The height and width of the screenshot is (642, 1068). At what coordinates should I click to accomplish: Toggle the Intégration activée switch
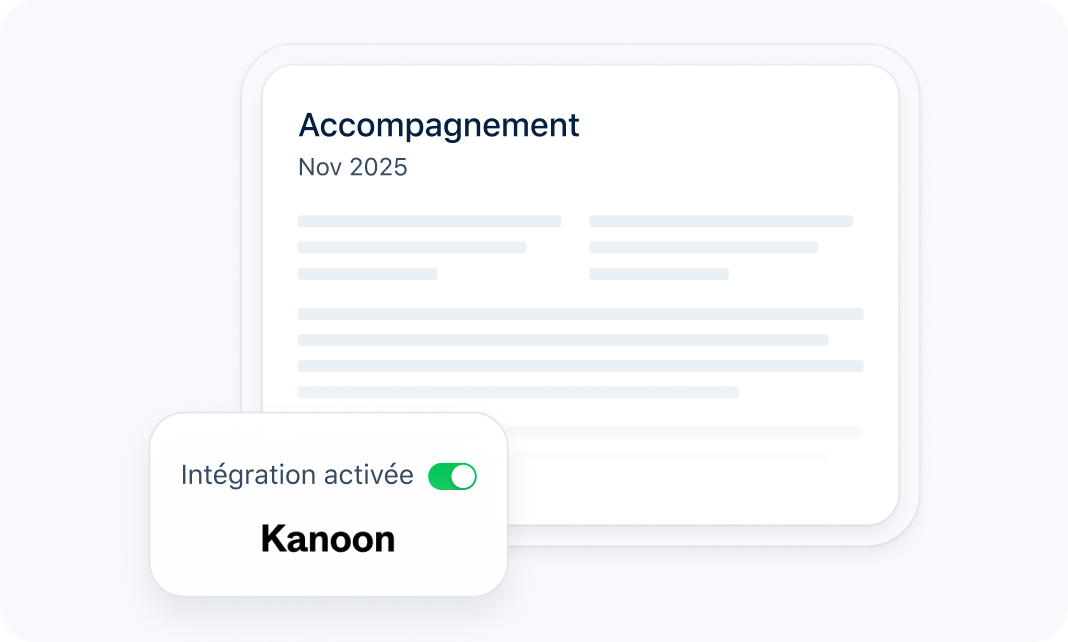452,477
